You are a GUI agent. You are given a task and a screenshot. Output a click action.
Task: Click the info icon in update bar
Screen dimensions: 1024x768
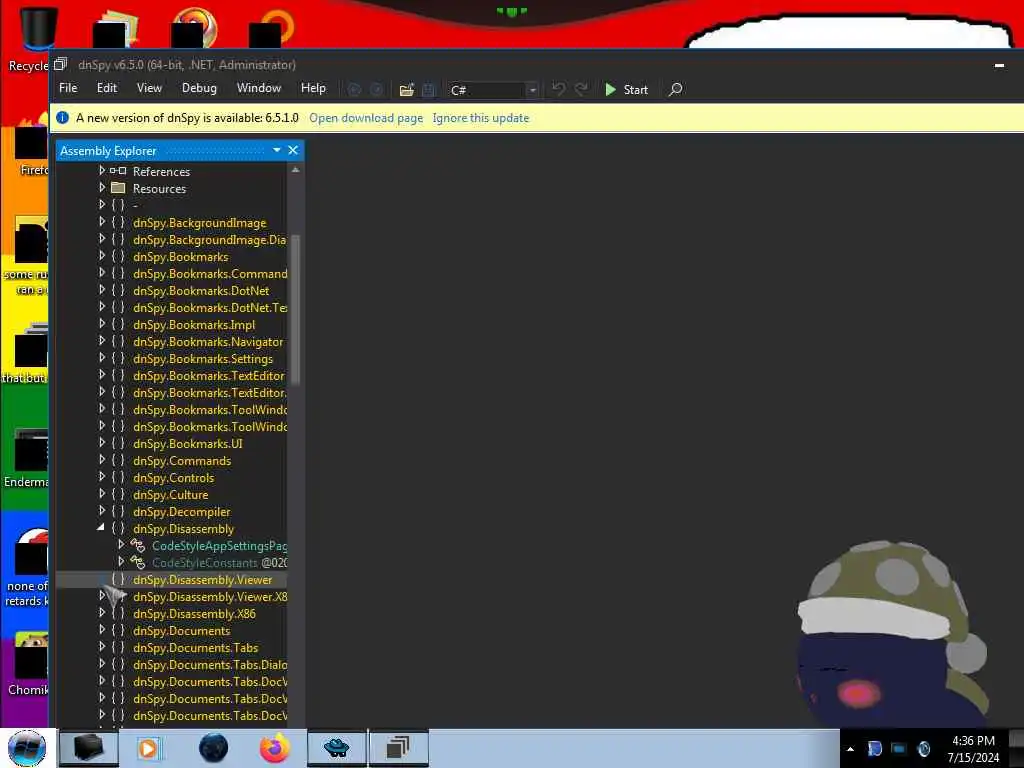tap(63, 118)
